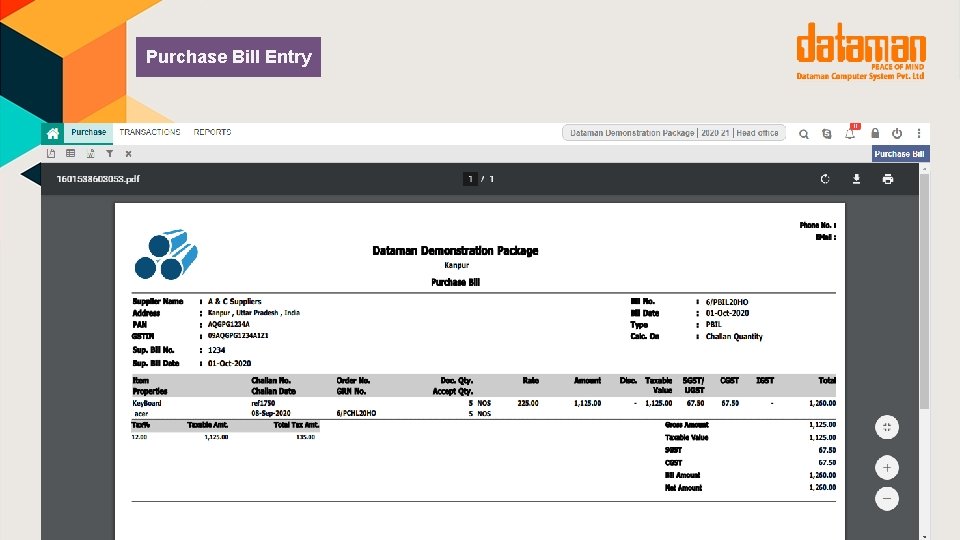Viewport: 960px width, 540px height.
Task: Open the search magnifier icon
Action: [803, 133]
